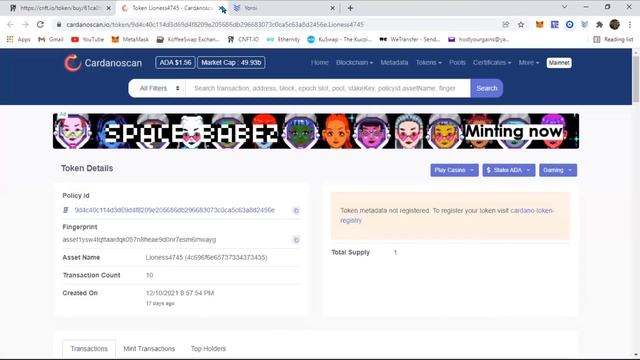Open the KuSwap bookmark

(x=340, y=39)
